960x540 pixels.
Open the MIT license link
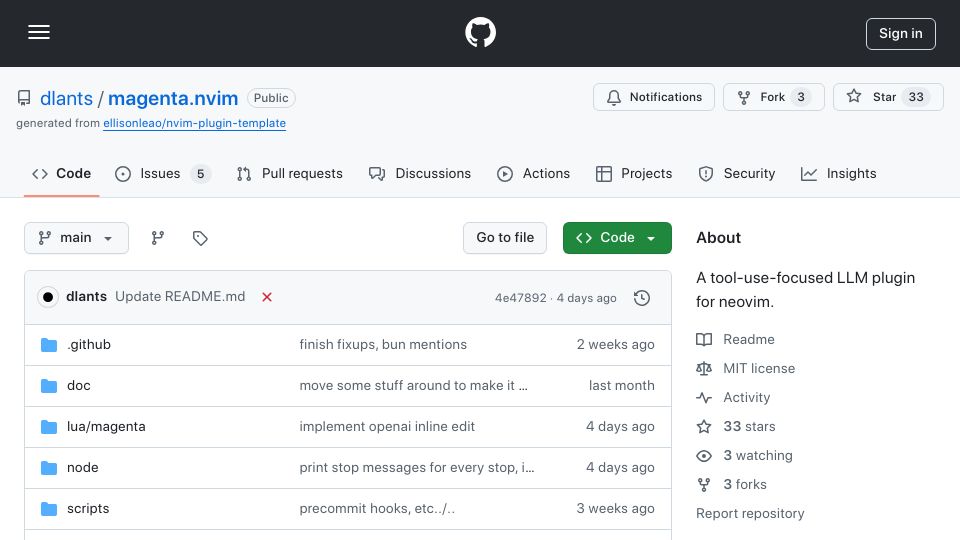click(x=759, y=369)
